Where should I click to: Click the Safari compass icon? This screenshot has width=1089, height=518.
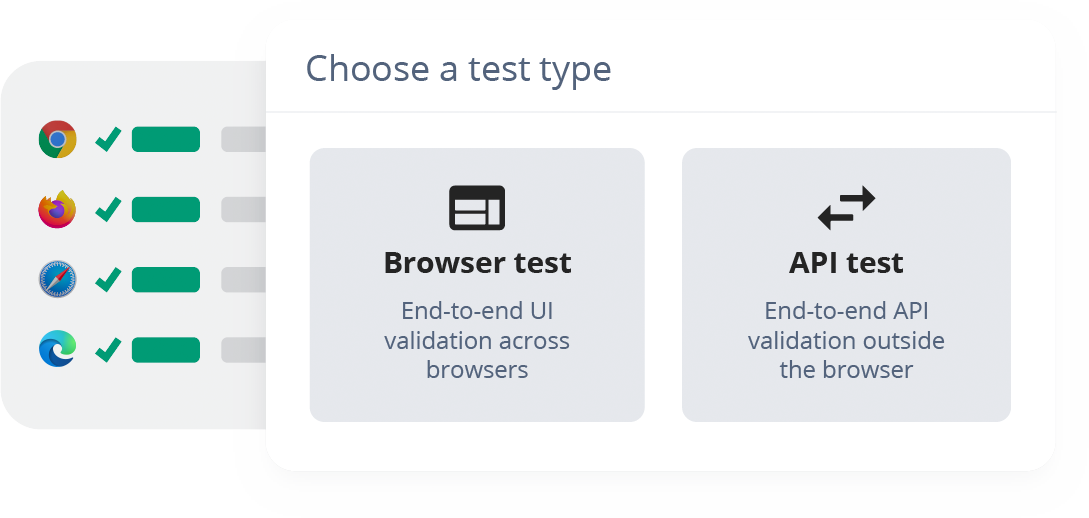[57, 279]
